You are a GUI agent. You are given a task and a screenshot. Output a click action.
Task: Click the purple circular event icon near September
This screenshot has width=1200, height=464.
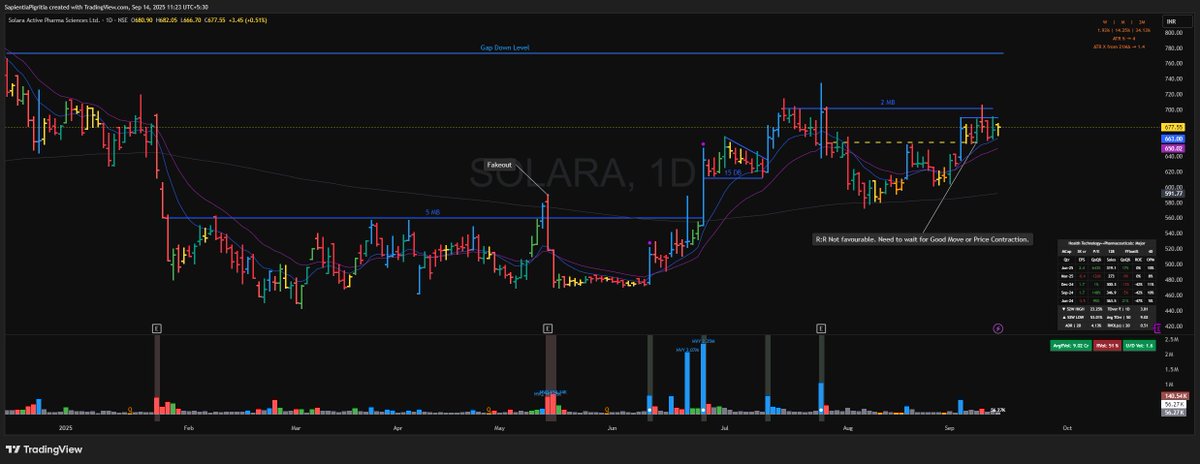(998, 327)
